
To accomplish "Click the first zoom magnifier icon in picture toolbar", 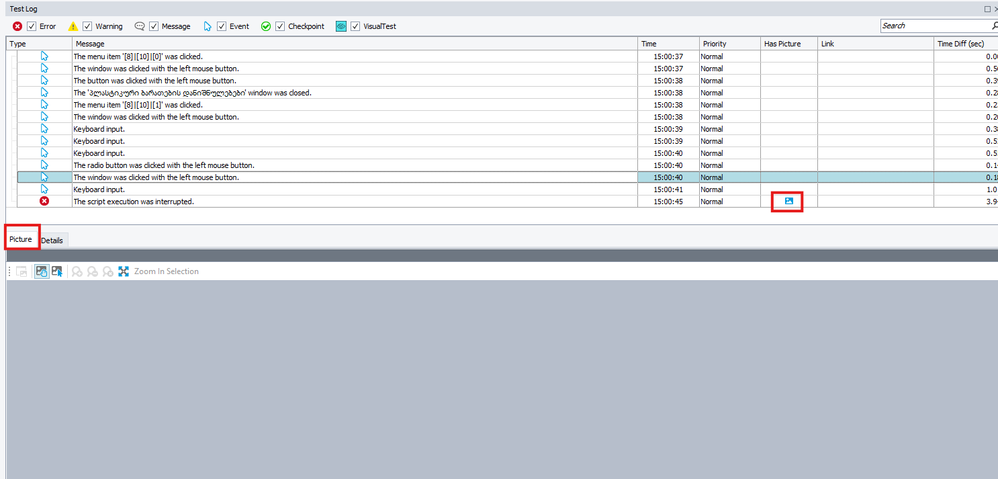I will pyautogui.click(x=77, y=272).
